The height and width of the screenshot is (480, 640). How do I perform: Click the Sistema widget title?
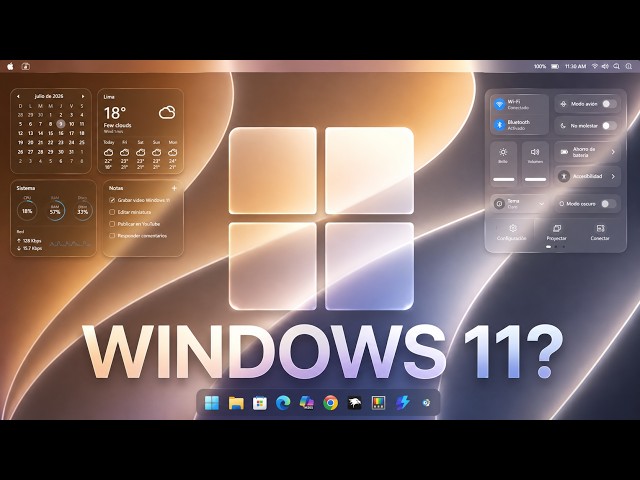(26, 188)
